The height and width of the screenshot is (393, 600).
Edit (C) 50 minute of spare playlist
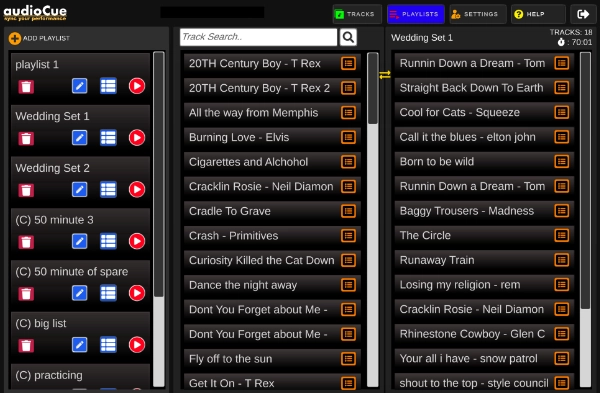click(80, 293)
